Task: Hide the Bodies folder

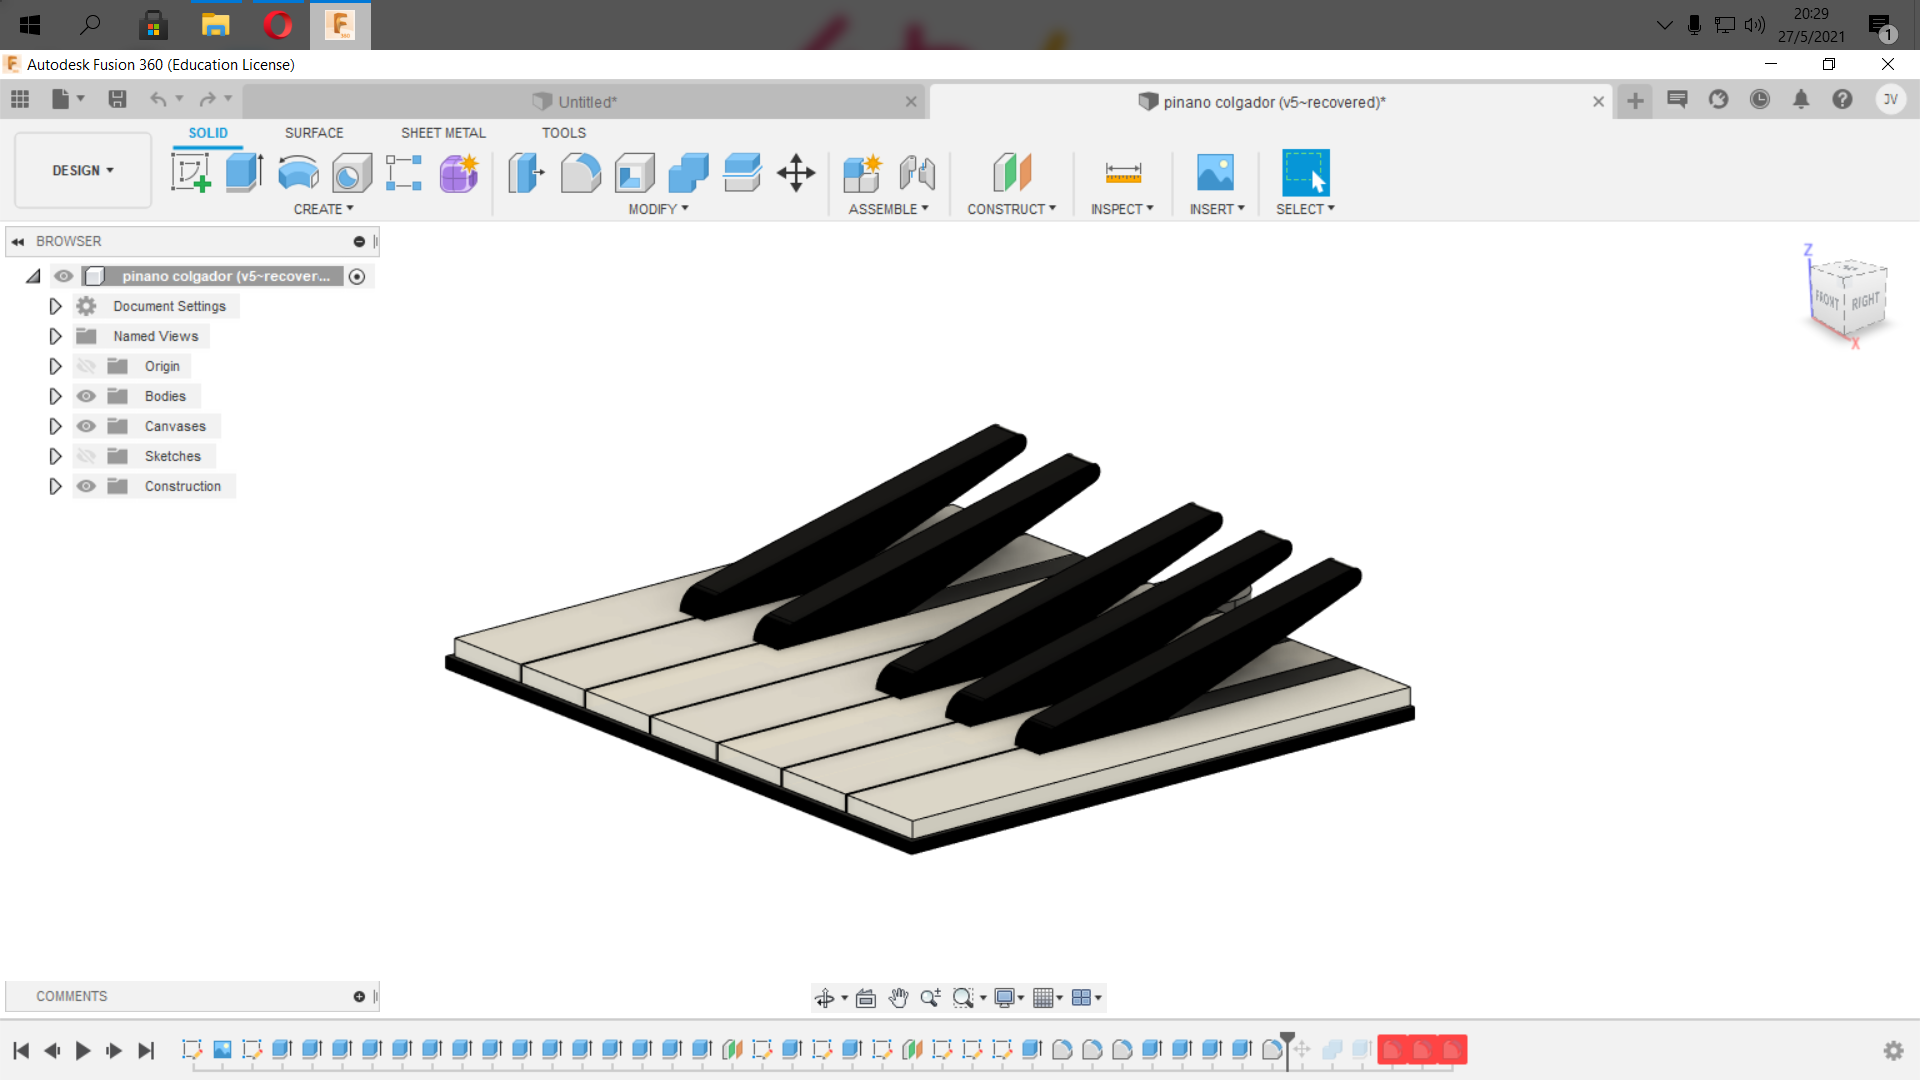Action: point(86,396)
